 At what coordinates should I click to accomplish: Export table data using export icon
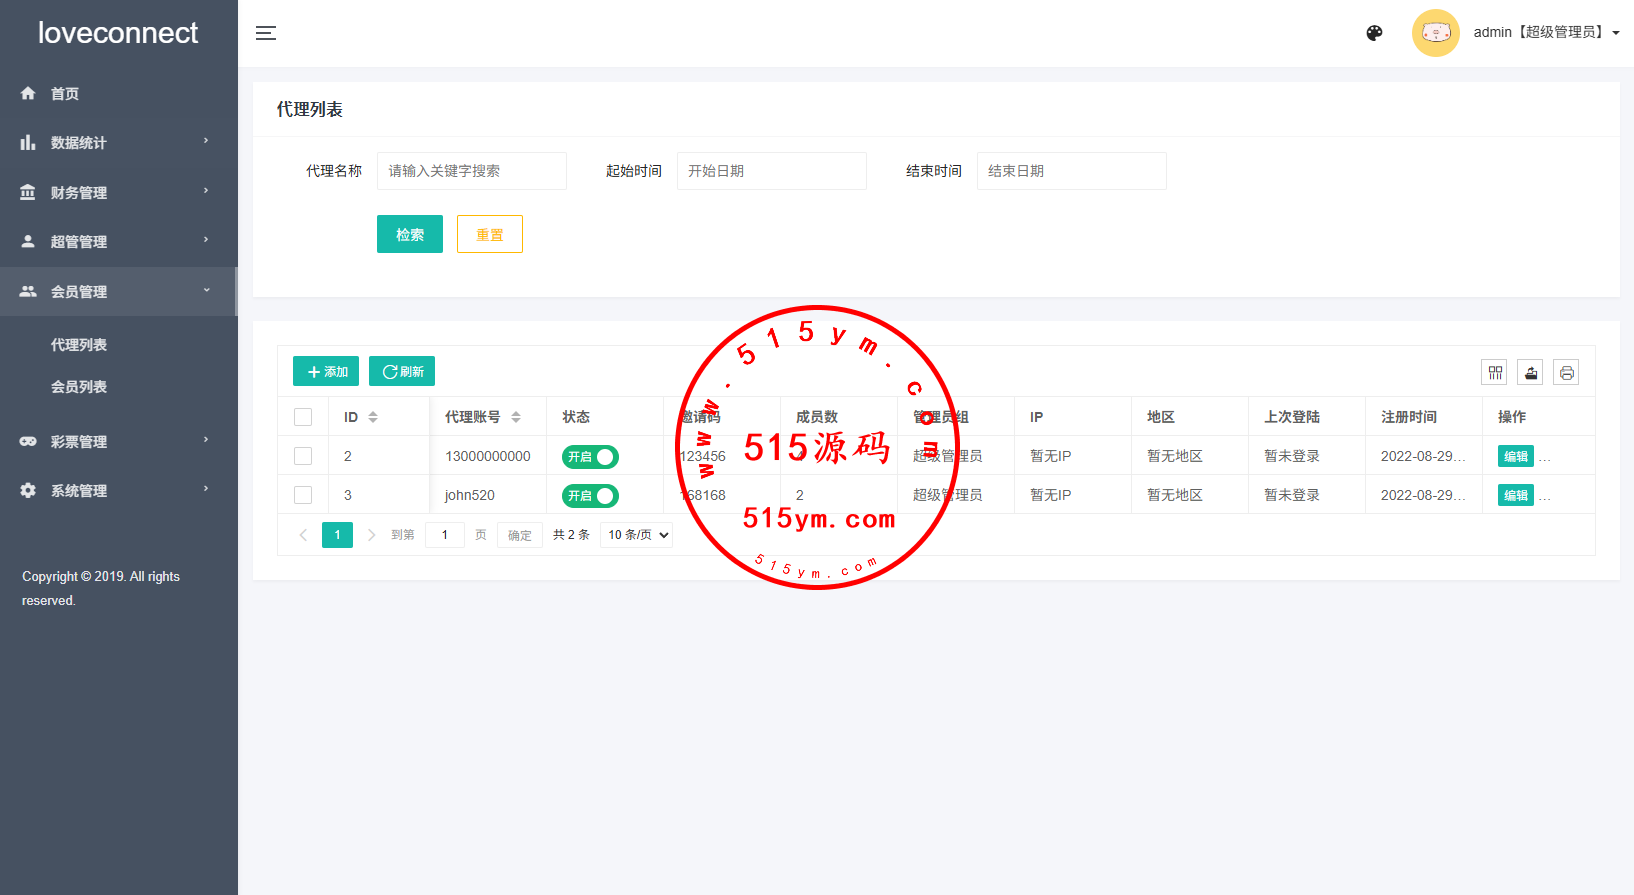(1530, 373)
